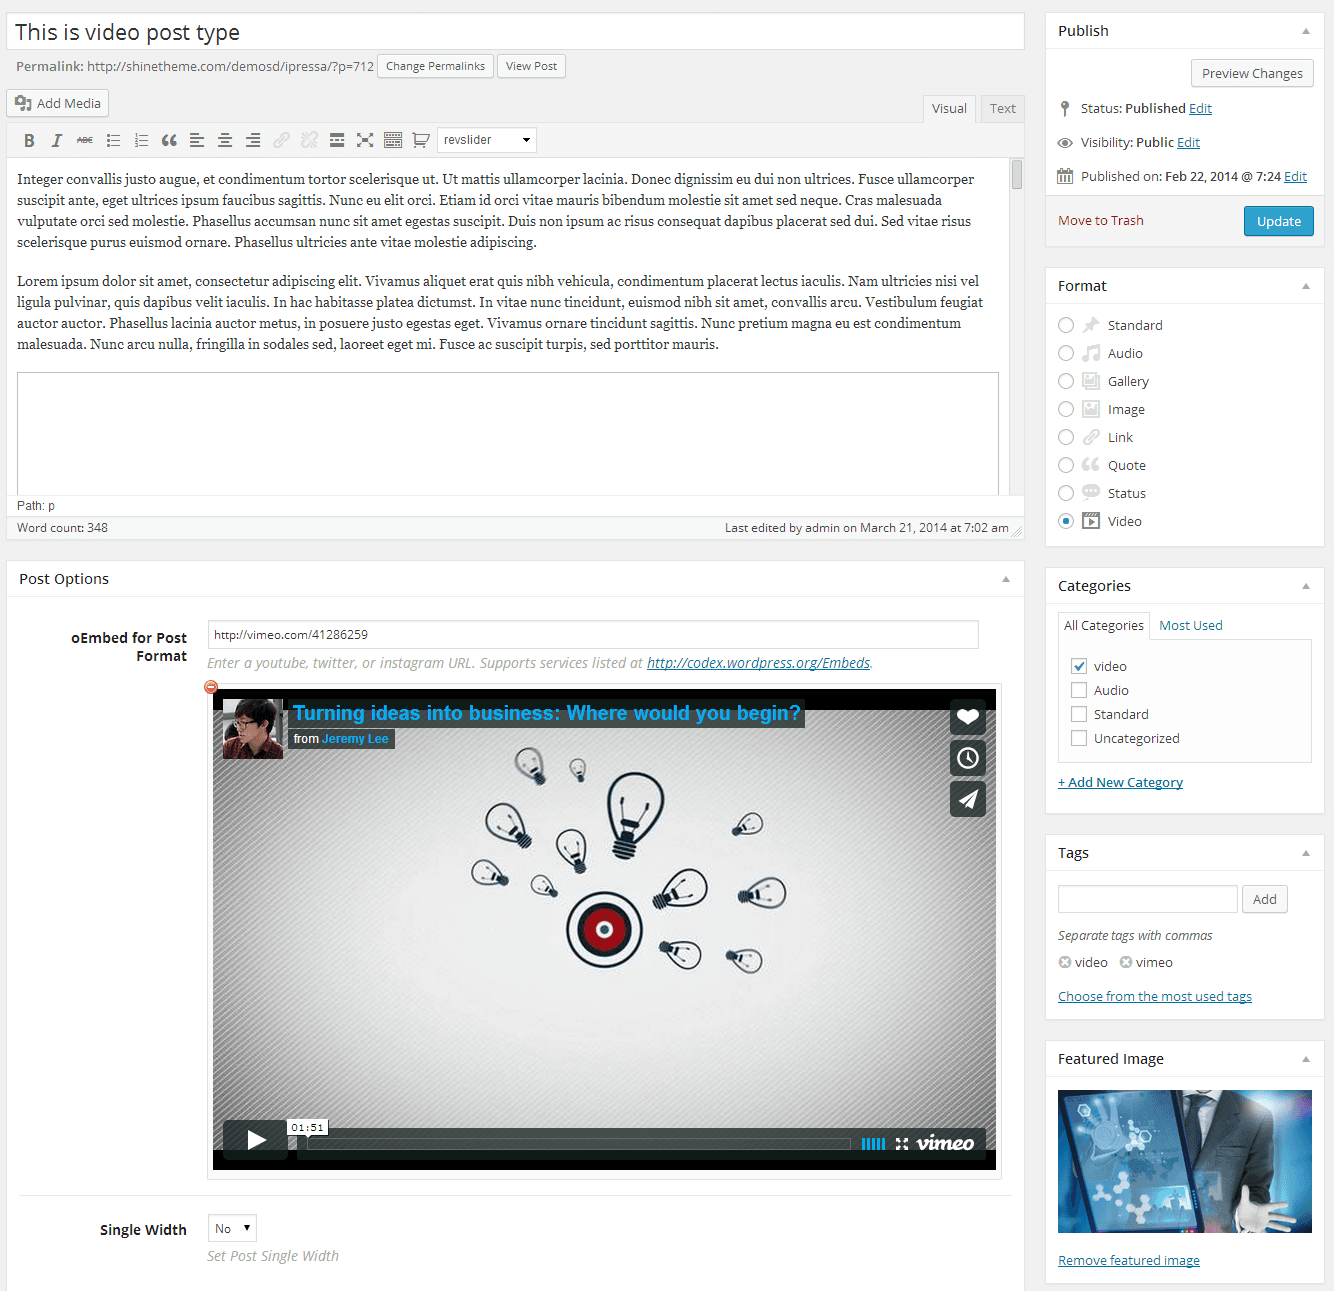The height and width of the screenshot is (1291, 1334).
Task: Uncheck the 'video' category checkbox
Action: [1079, 666]
